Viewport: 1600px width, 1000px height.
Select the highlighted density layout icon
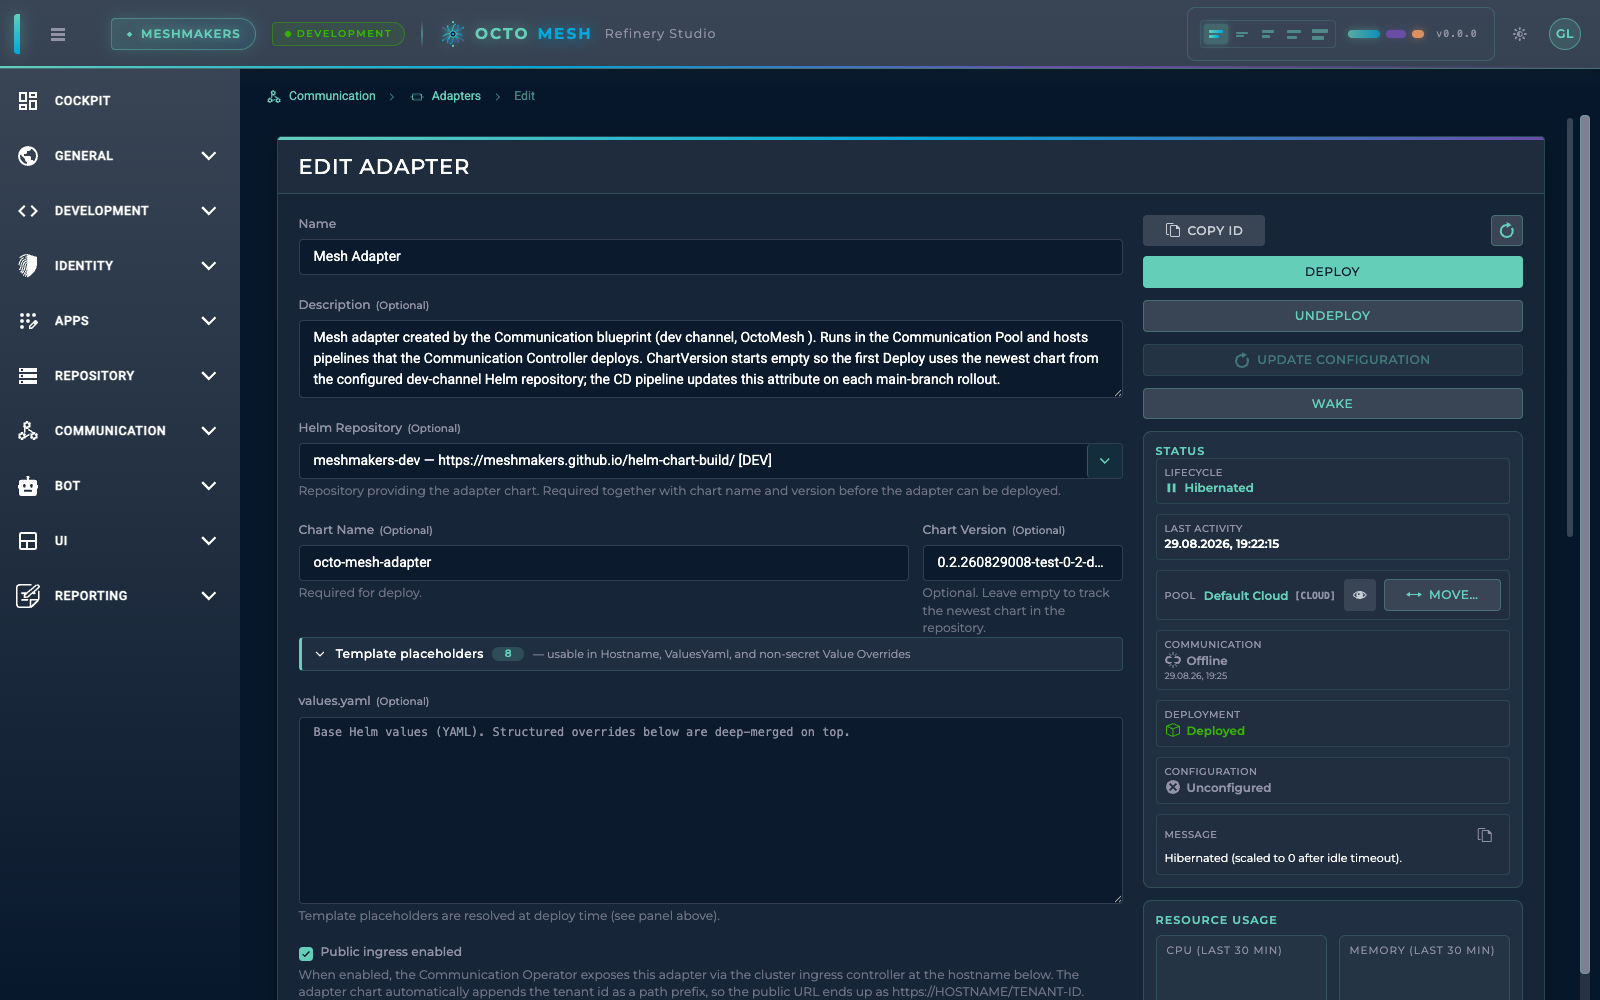[1215, 34]
